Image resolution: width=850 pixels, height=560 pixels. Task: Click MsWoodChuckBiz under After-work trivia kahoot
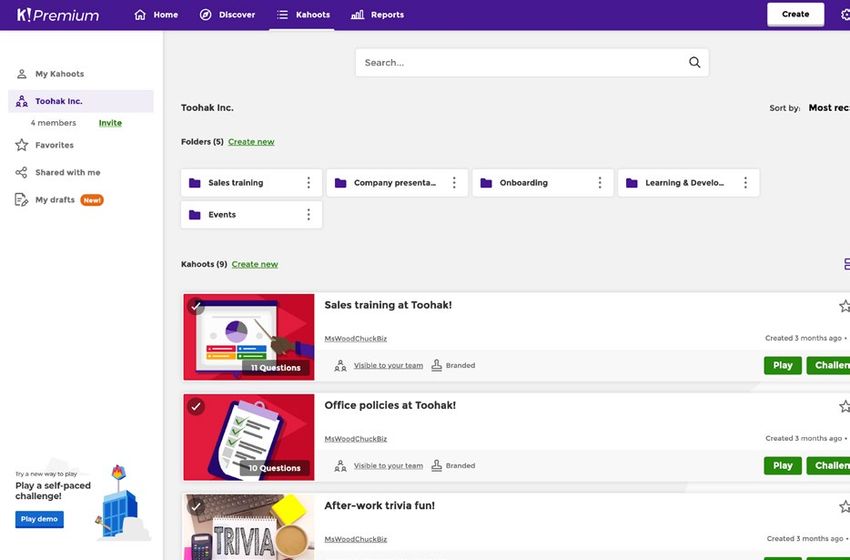click(356, 539)
